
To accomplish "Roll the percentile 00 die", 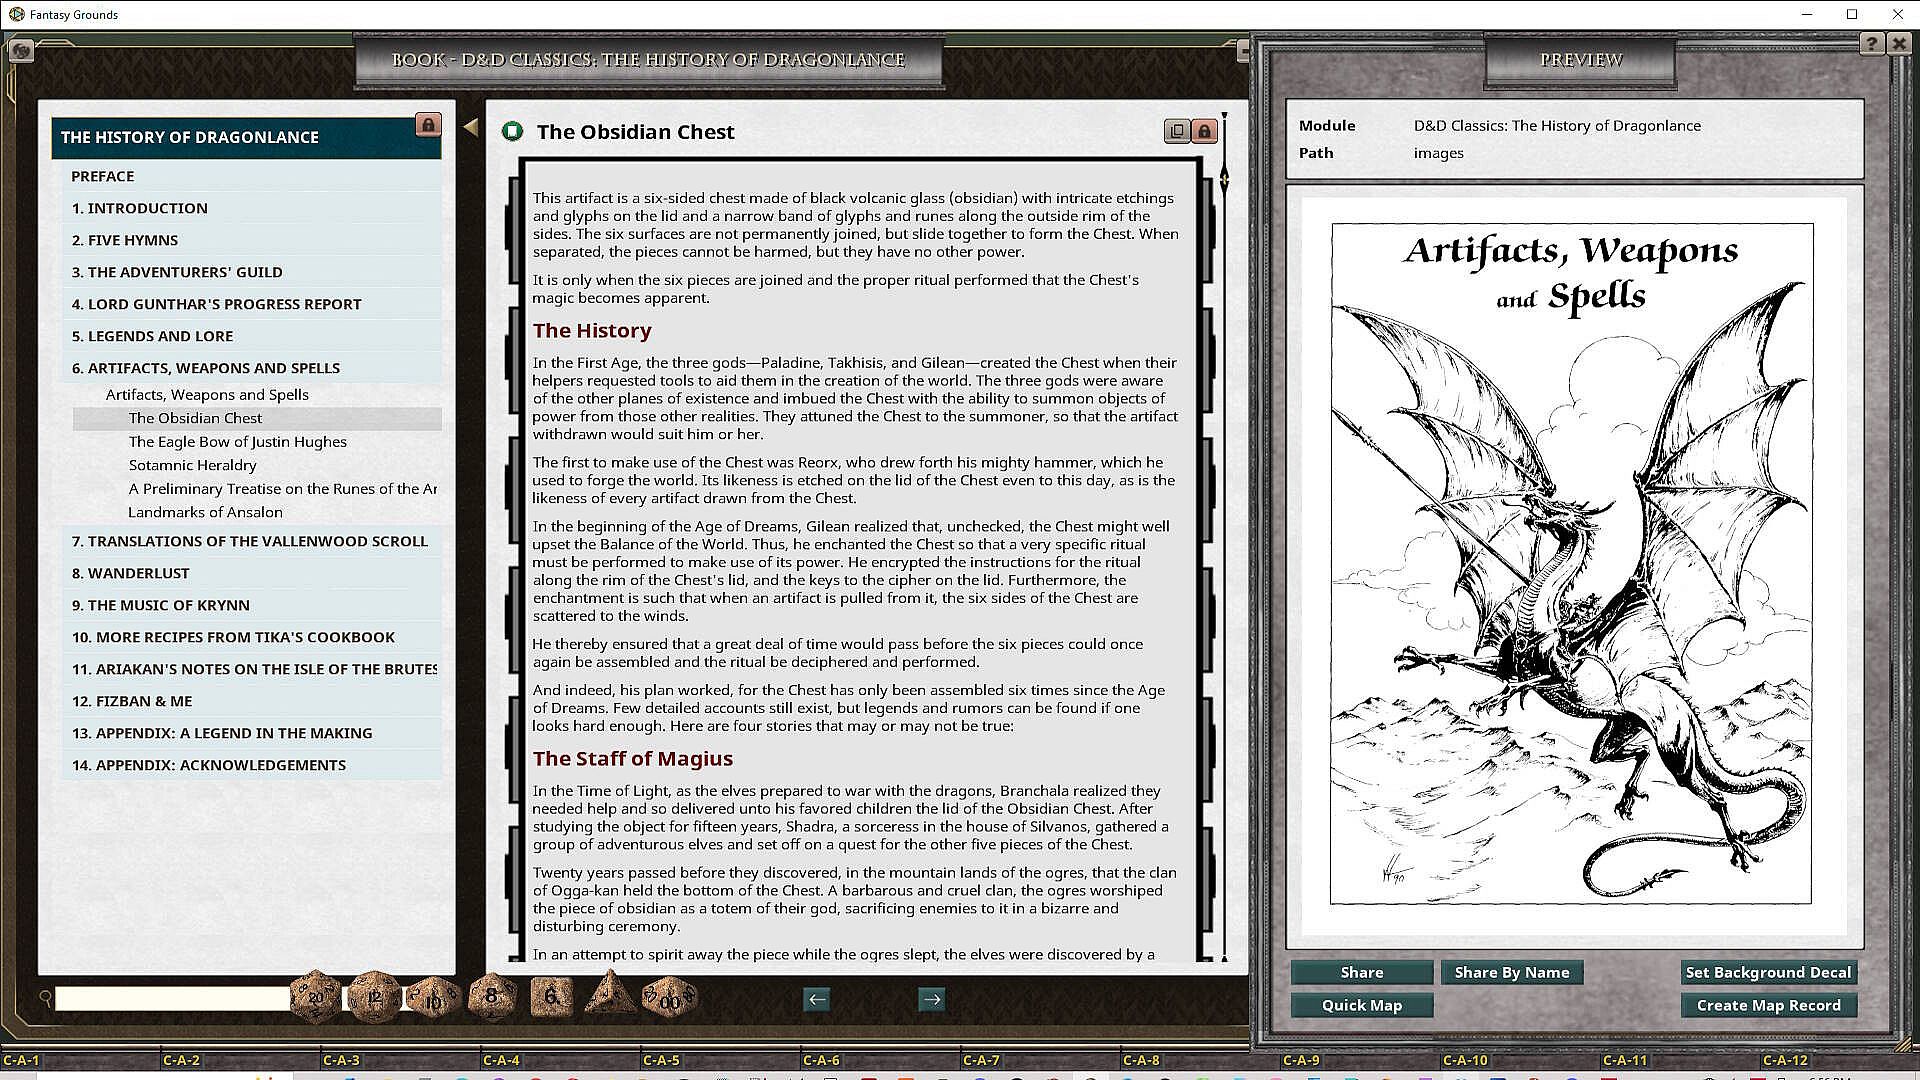I will [x=668, y=997].
